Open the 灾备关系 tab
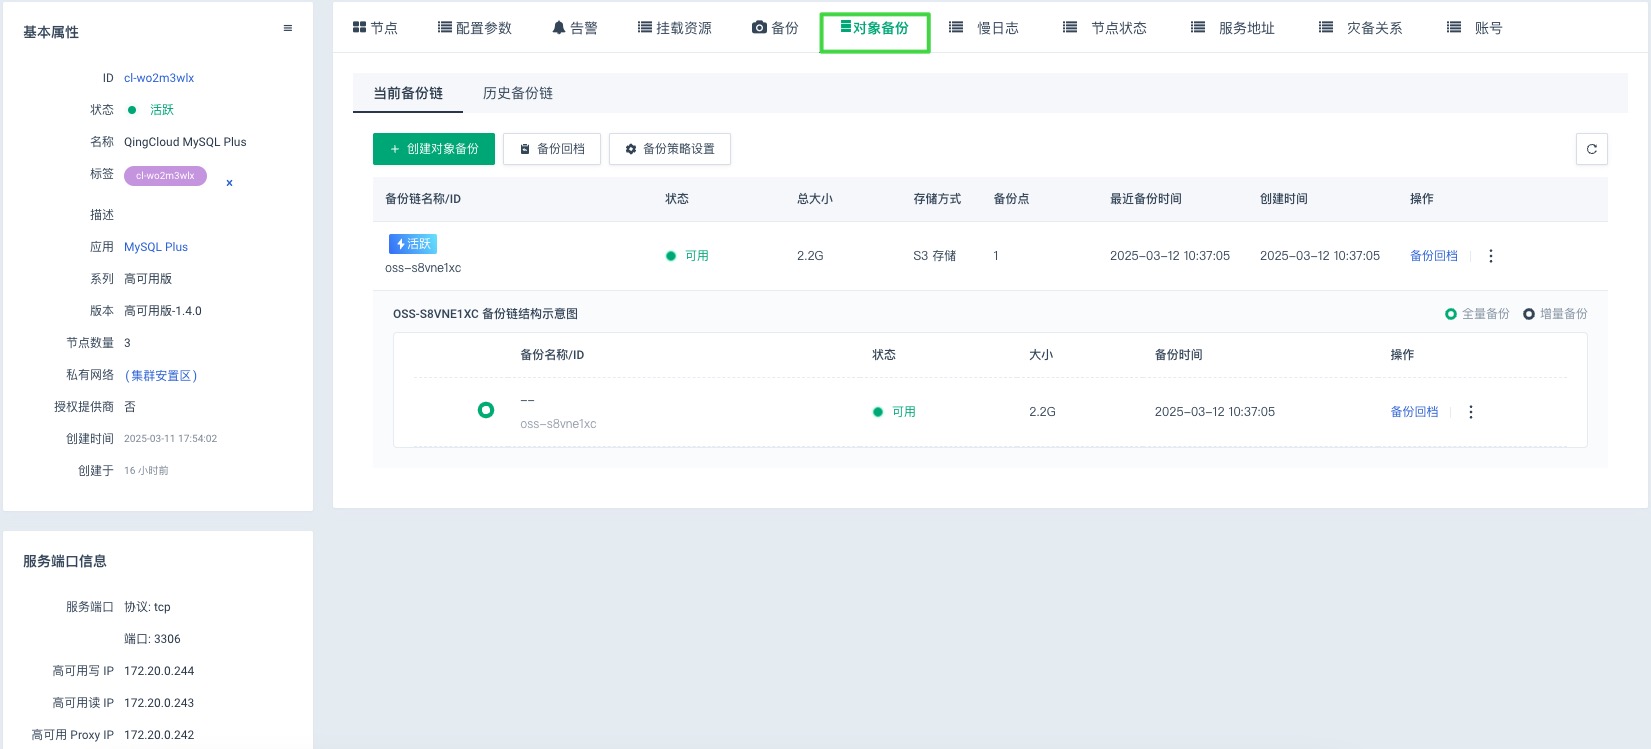Screen dimensions: 1651x749 [1361, 28]
